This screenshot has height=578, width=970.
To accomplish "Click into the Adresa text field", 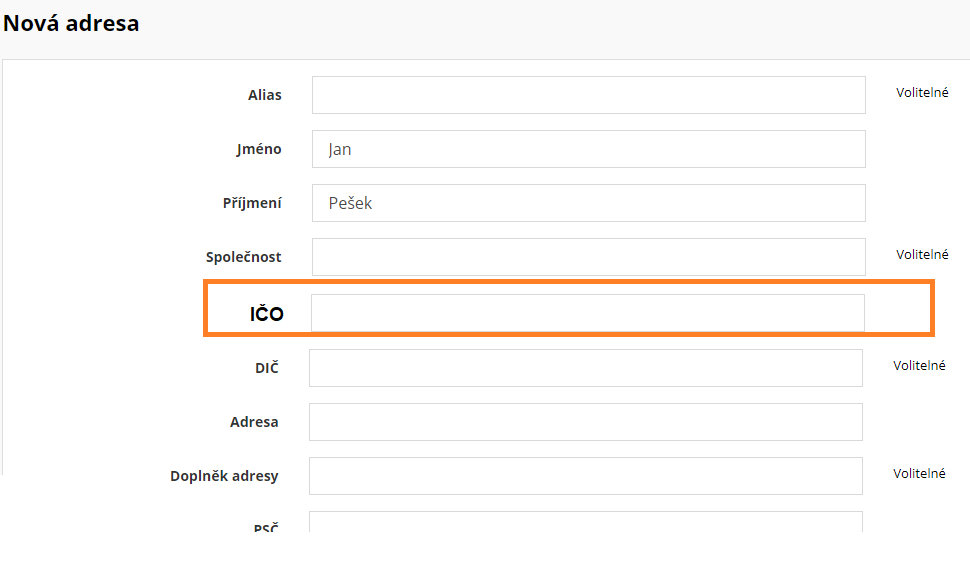I will tap(585, 422).
